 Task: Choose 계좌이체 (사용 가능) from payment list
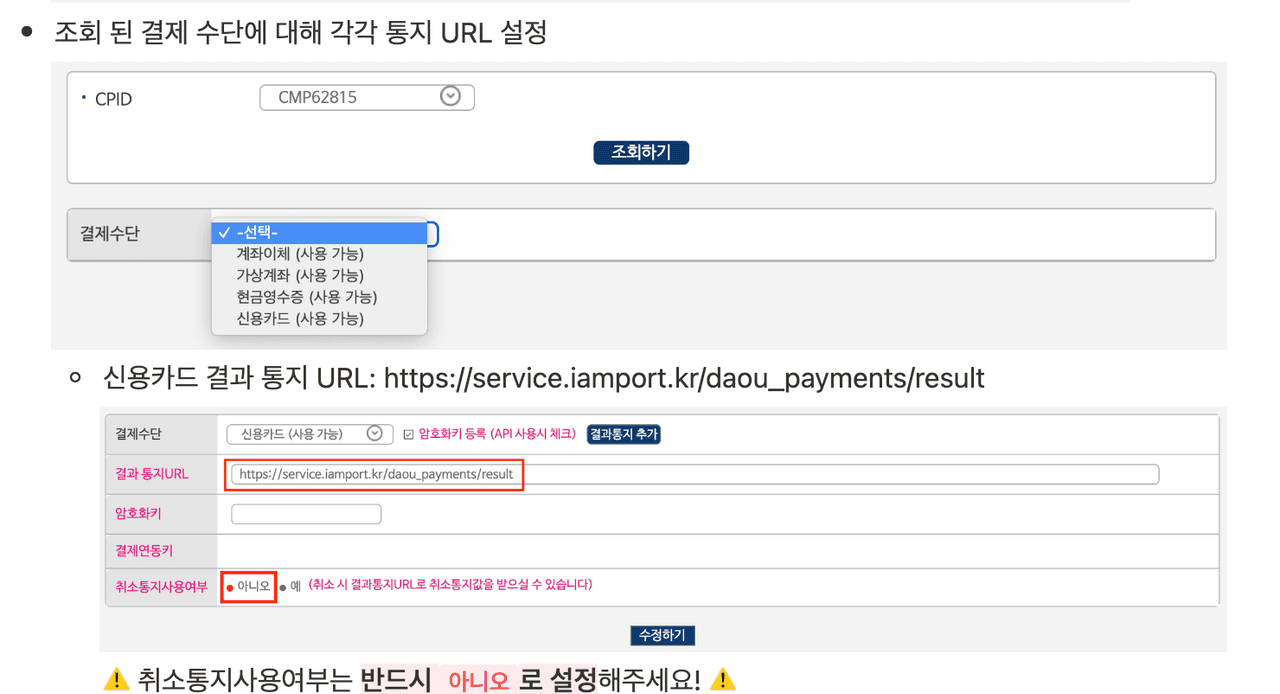[x=299, y=254]
